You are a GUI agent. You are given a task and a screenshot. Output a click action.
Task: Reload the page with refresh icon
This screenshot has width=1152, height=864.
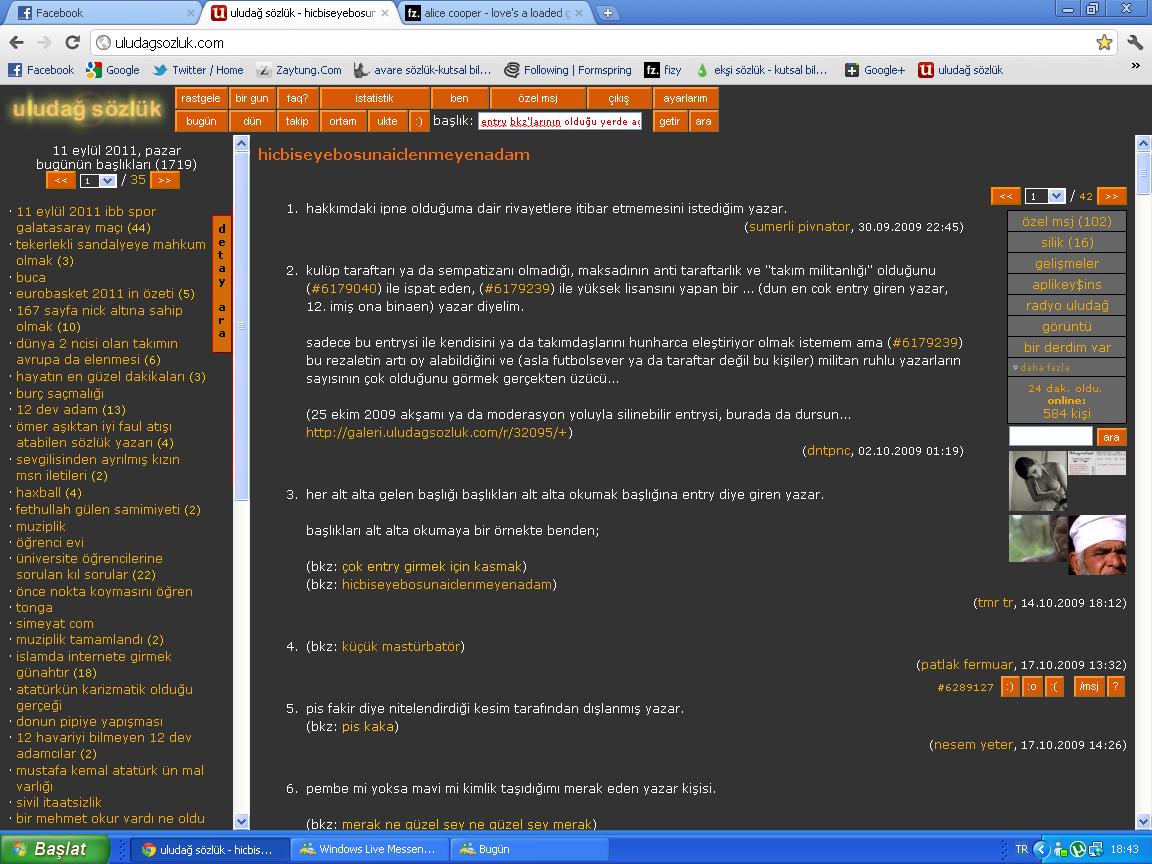pyautogui.click(x=72, y=43)
